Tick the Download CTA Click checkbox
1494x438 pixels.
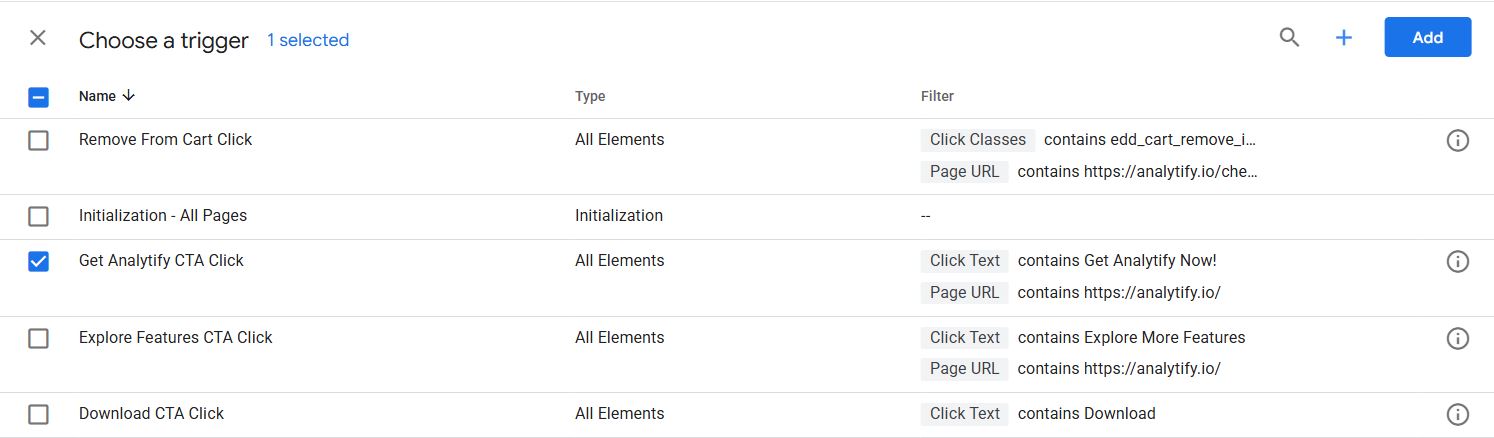38,414
